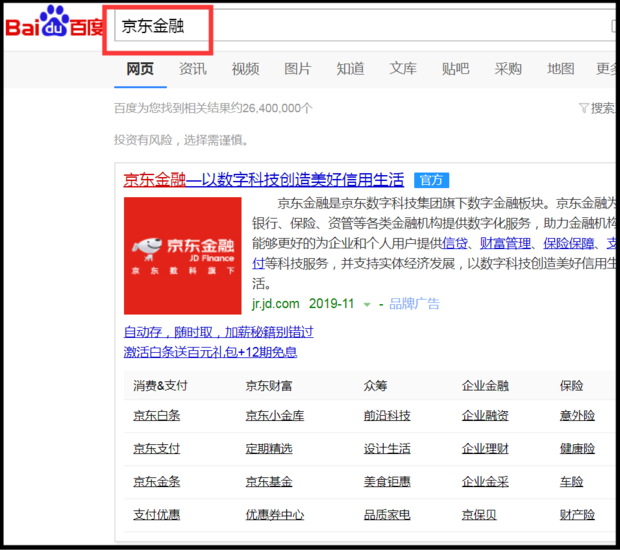Open the 信贷 link in description
This screenshot has width=620, height=550.
[455, 243]
